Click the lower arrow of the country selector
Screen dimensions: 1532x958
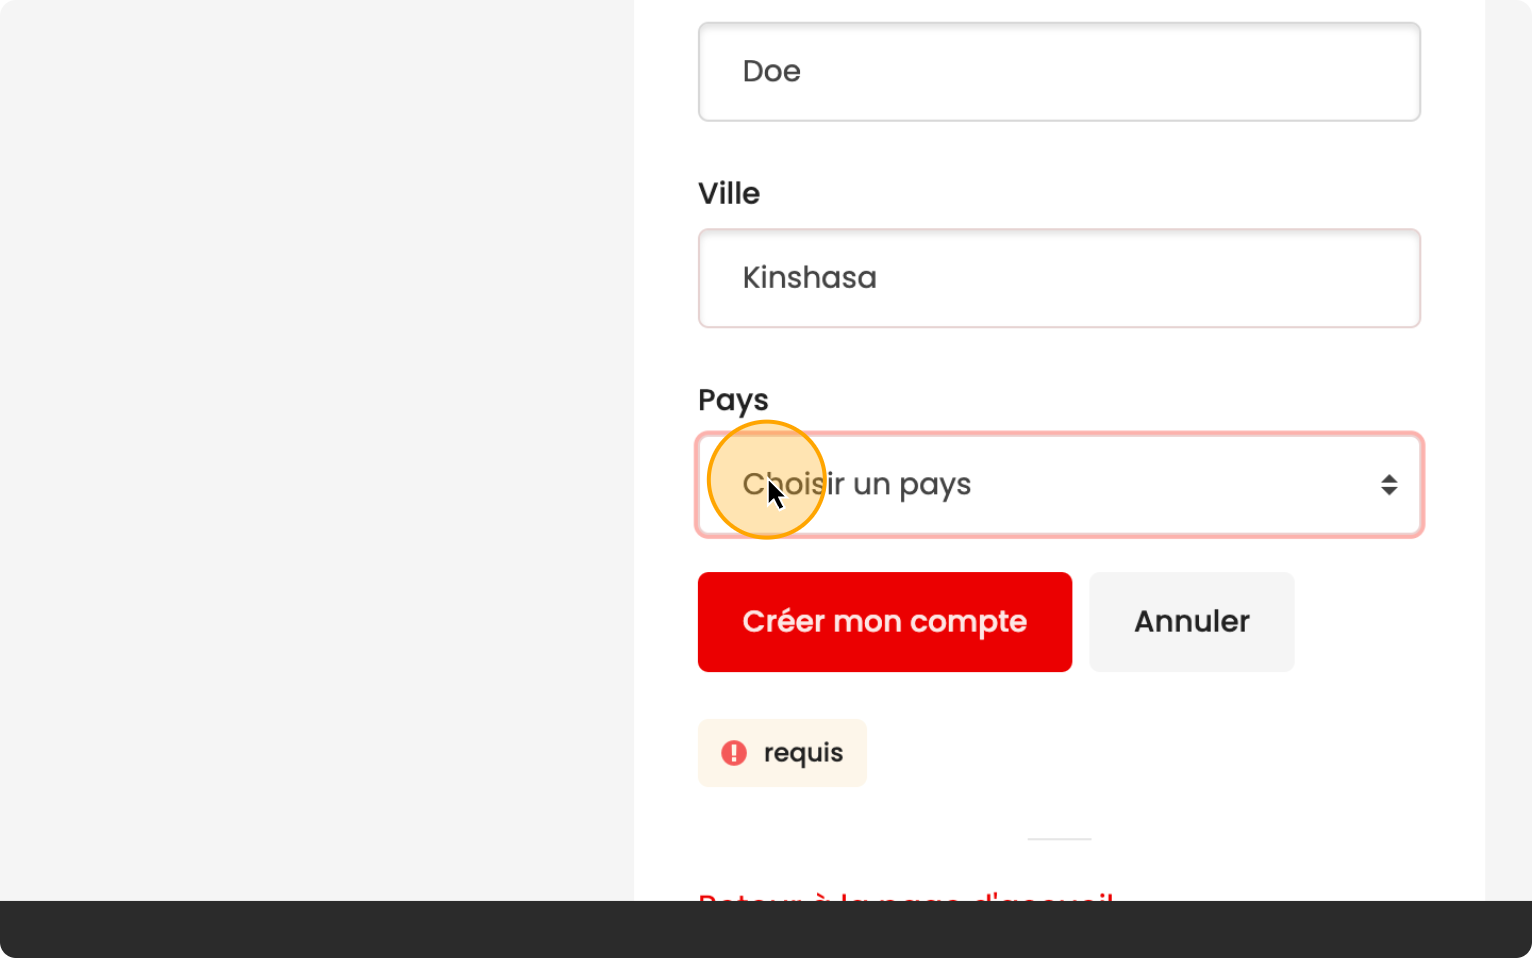coord(1389,492)
